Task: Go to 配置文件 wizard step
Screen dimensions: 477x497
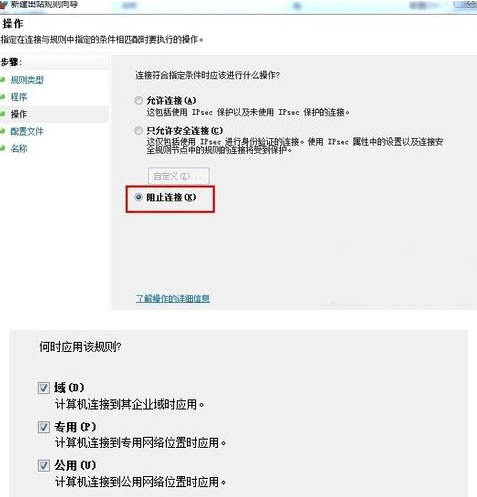Action: [27, 131]
